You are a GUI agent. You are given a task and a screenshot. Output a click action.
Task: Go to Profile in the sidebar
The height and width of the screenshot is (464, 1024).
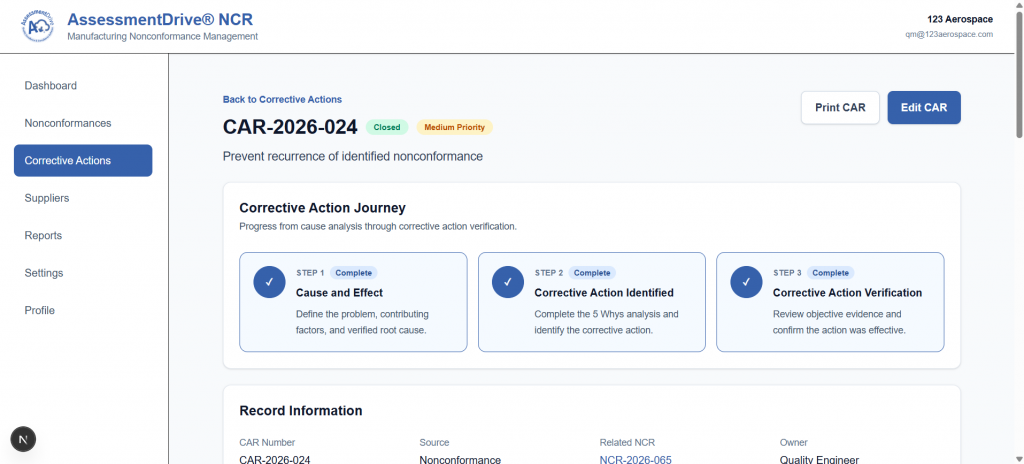[x=83, y=310]
